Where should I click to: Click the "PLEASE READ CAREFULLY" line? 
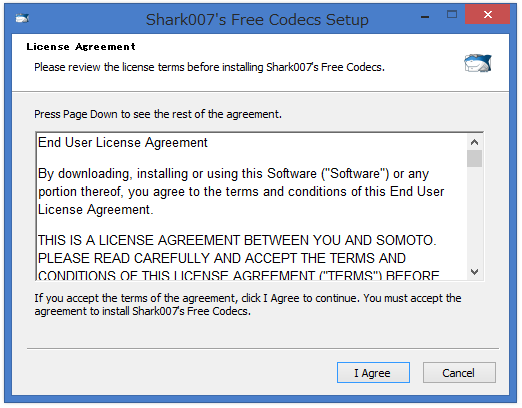tap(222, 258)
